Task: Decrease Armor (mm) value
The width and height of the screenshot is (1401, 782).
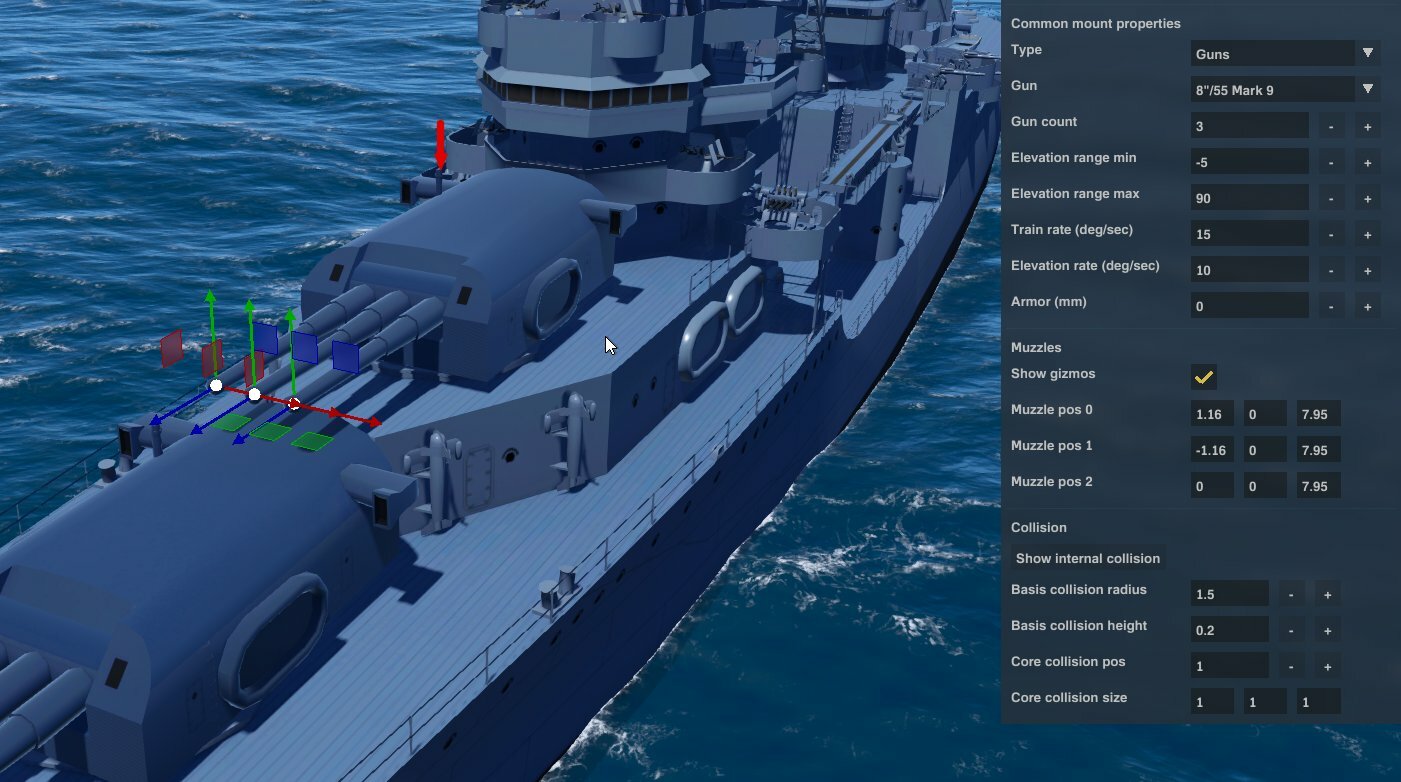Action: coord(1331,306)
